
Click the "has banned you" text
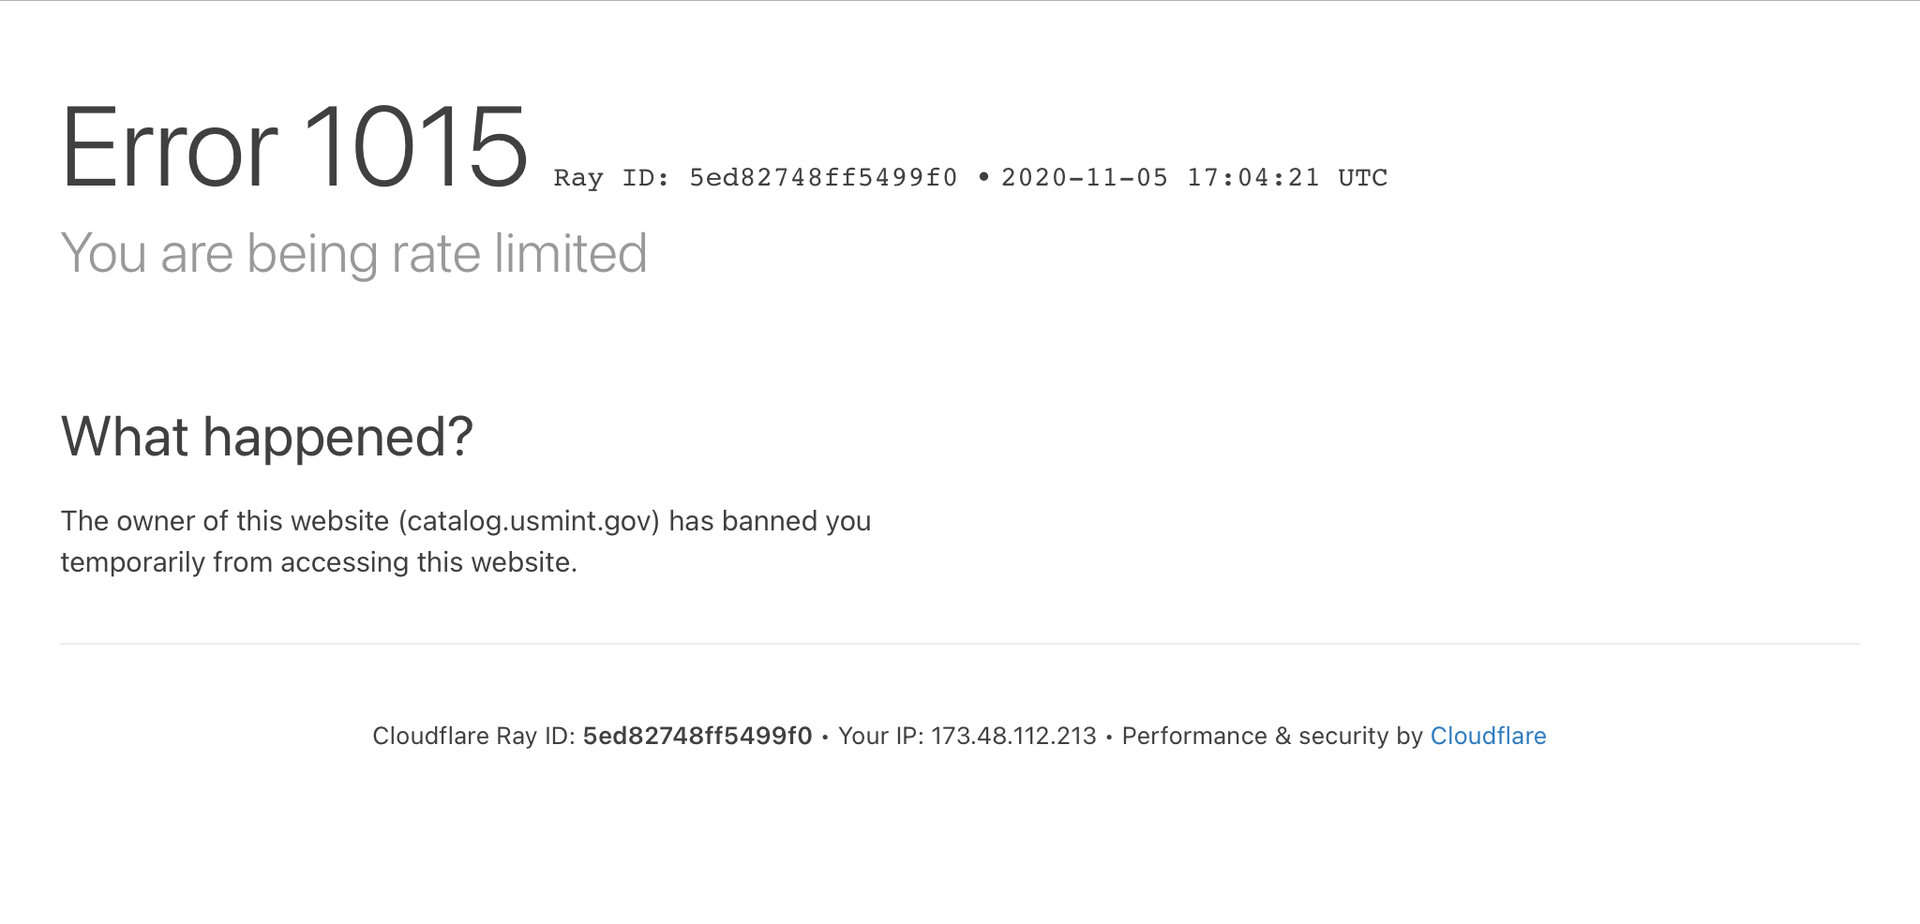pyautogui.click(x=769, y=521)
